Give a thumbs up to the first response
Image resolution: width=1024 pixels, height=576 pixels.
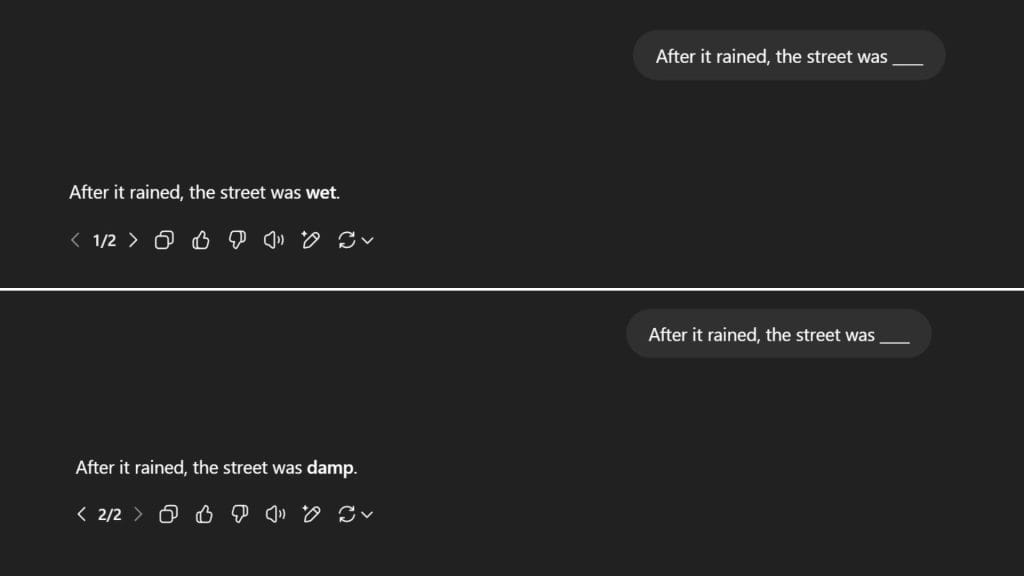tap(201, 240)
